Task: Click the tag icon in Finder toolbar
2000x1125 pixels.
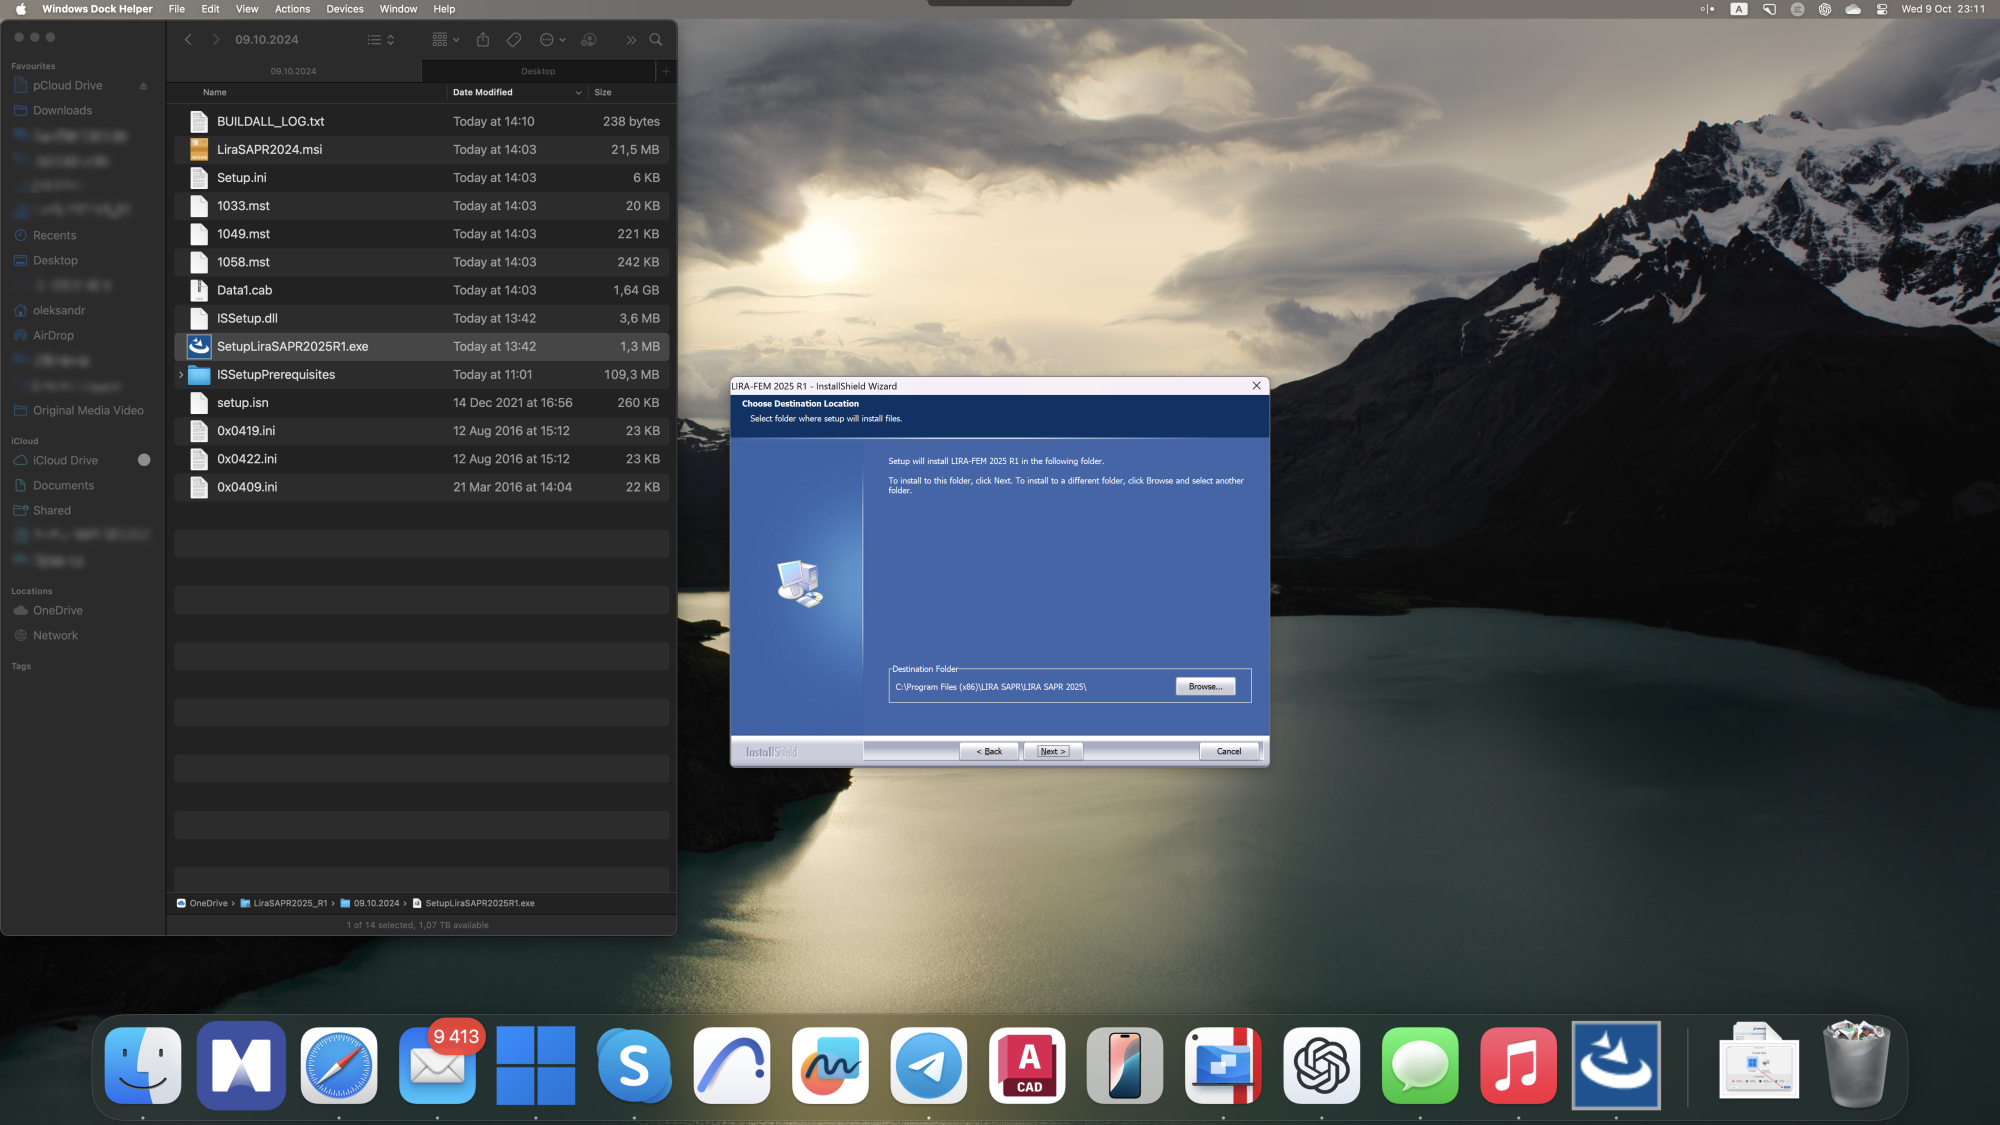Action: [x=513, y=40]
